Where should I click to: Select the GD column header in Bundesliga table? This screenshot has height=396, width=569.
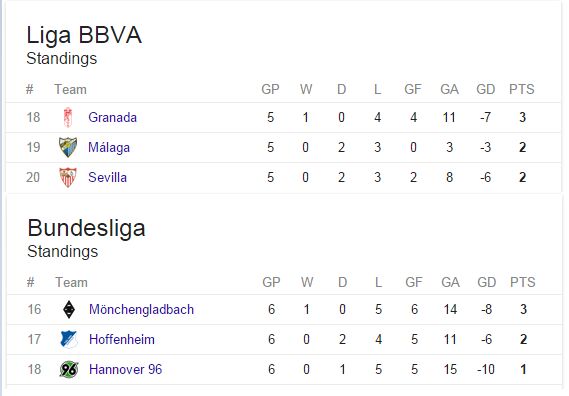(x=487, y=282)
